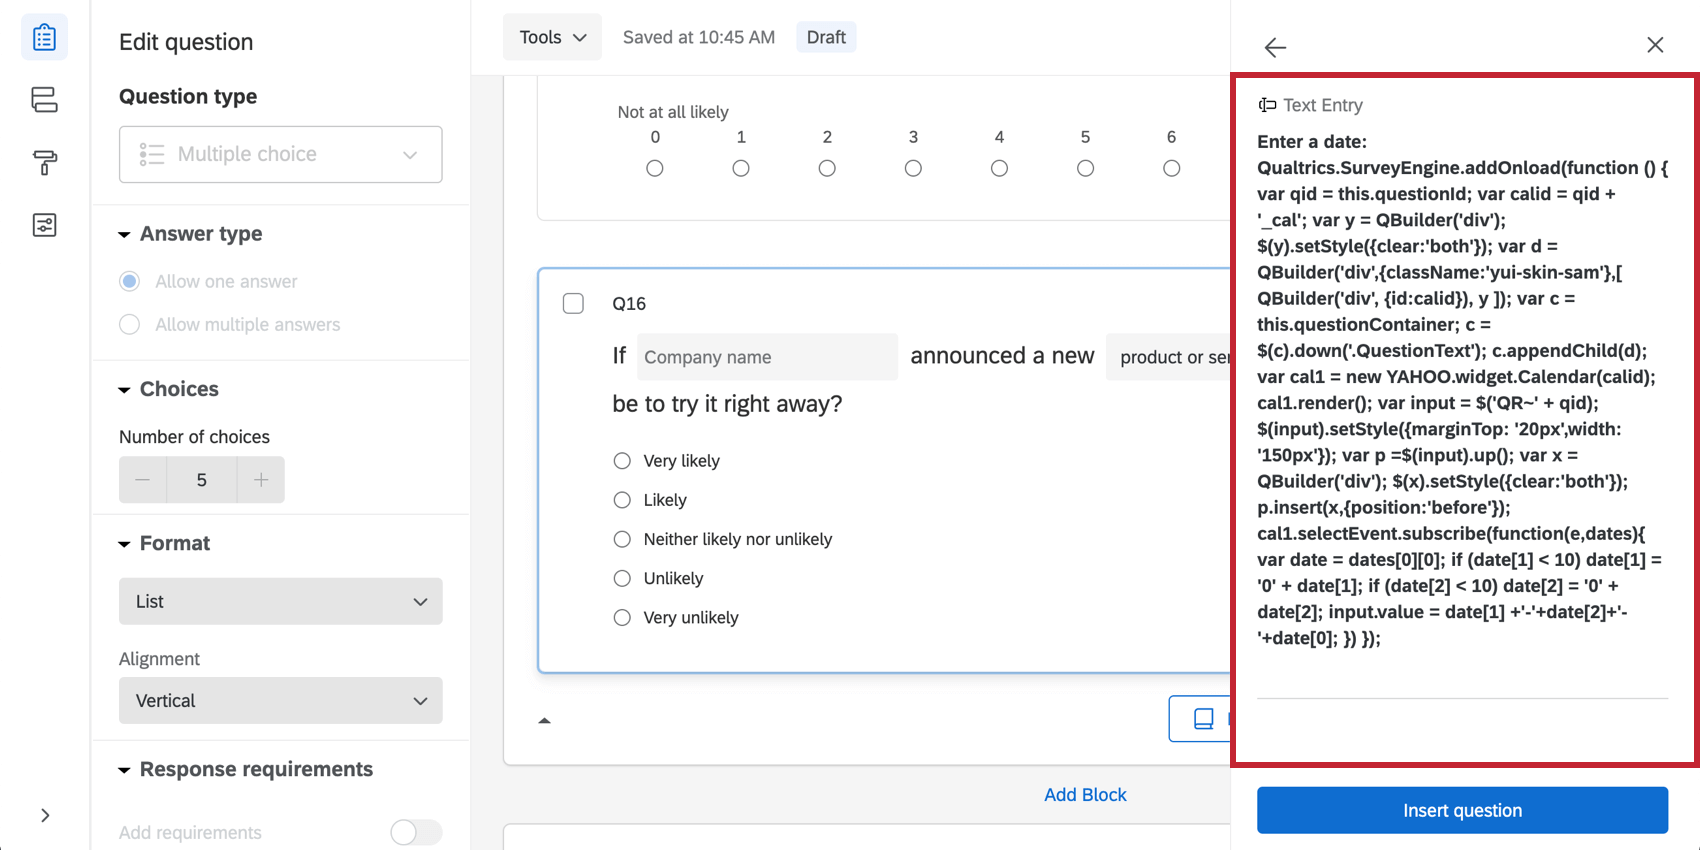Select the Very likely radio option
Image resolution: width=1700 pixels, height=850 pixels.
pyautogui.click(x=622, y=461)
